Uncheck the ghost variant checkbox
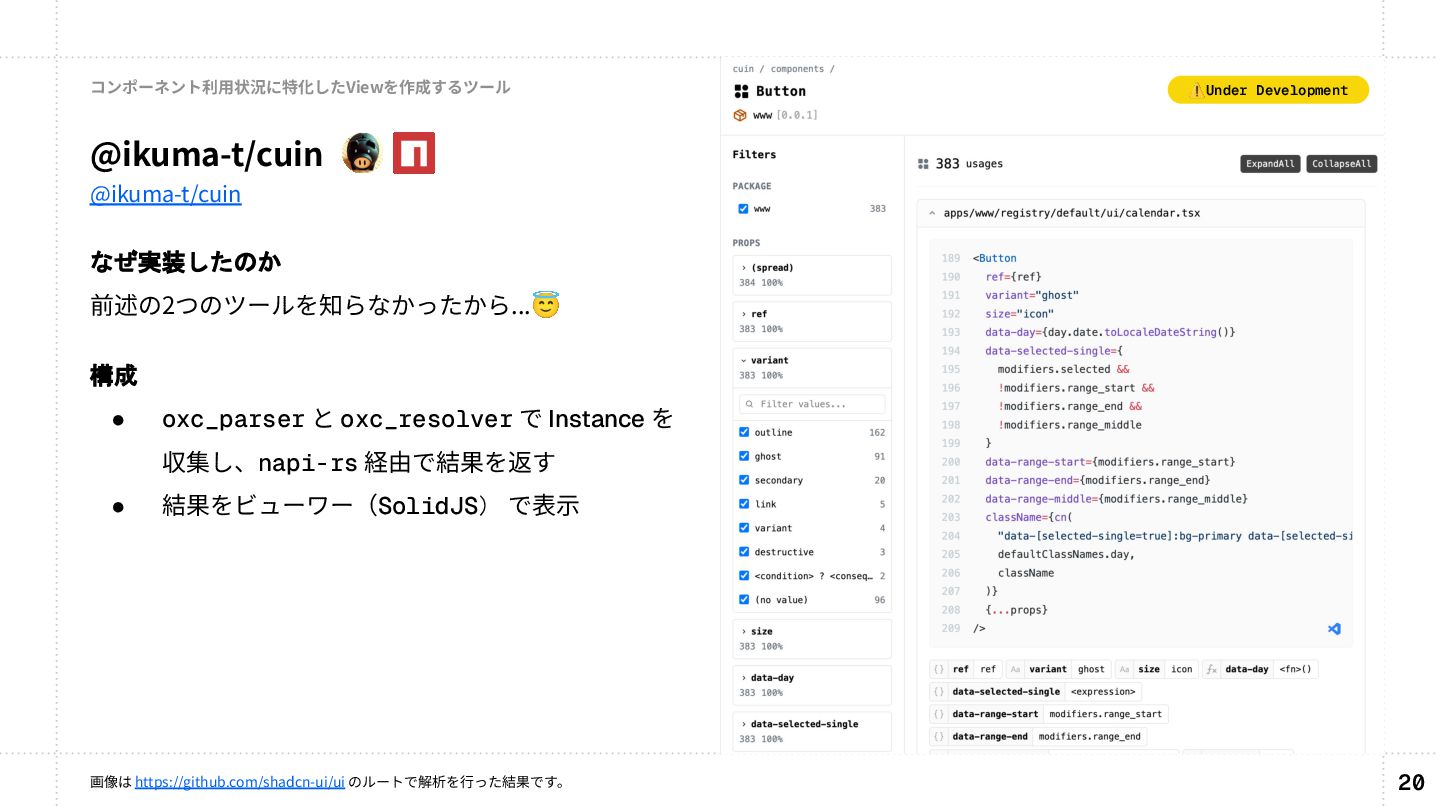The image size is (1440, 810). pyautogui.click(x=744, y=456)
